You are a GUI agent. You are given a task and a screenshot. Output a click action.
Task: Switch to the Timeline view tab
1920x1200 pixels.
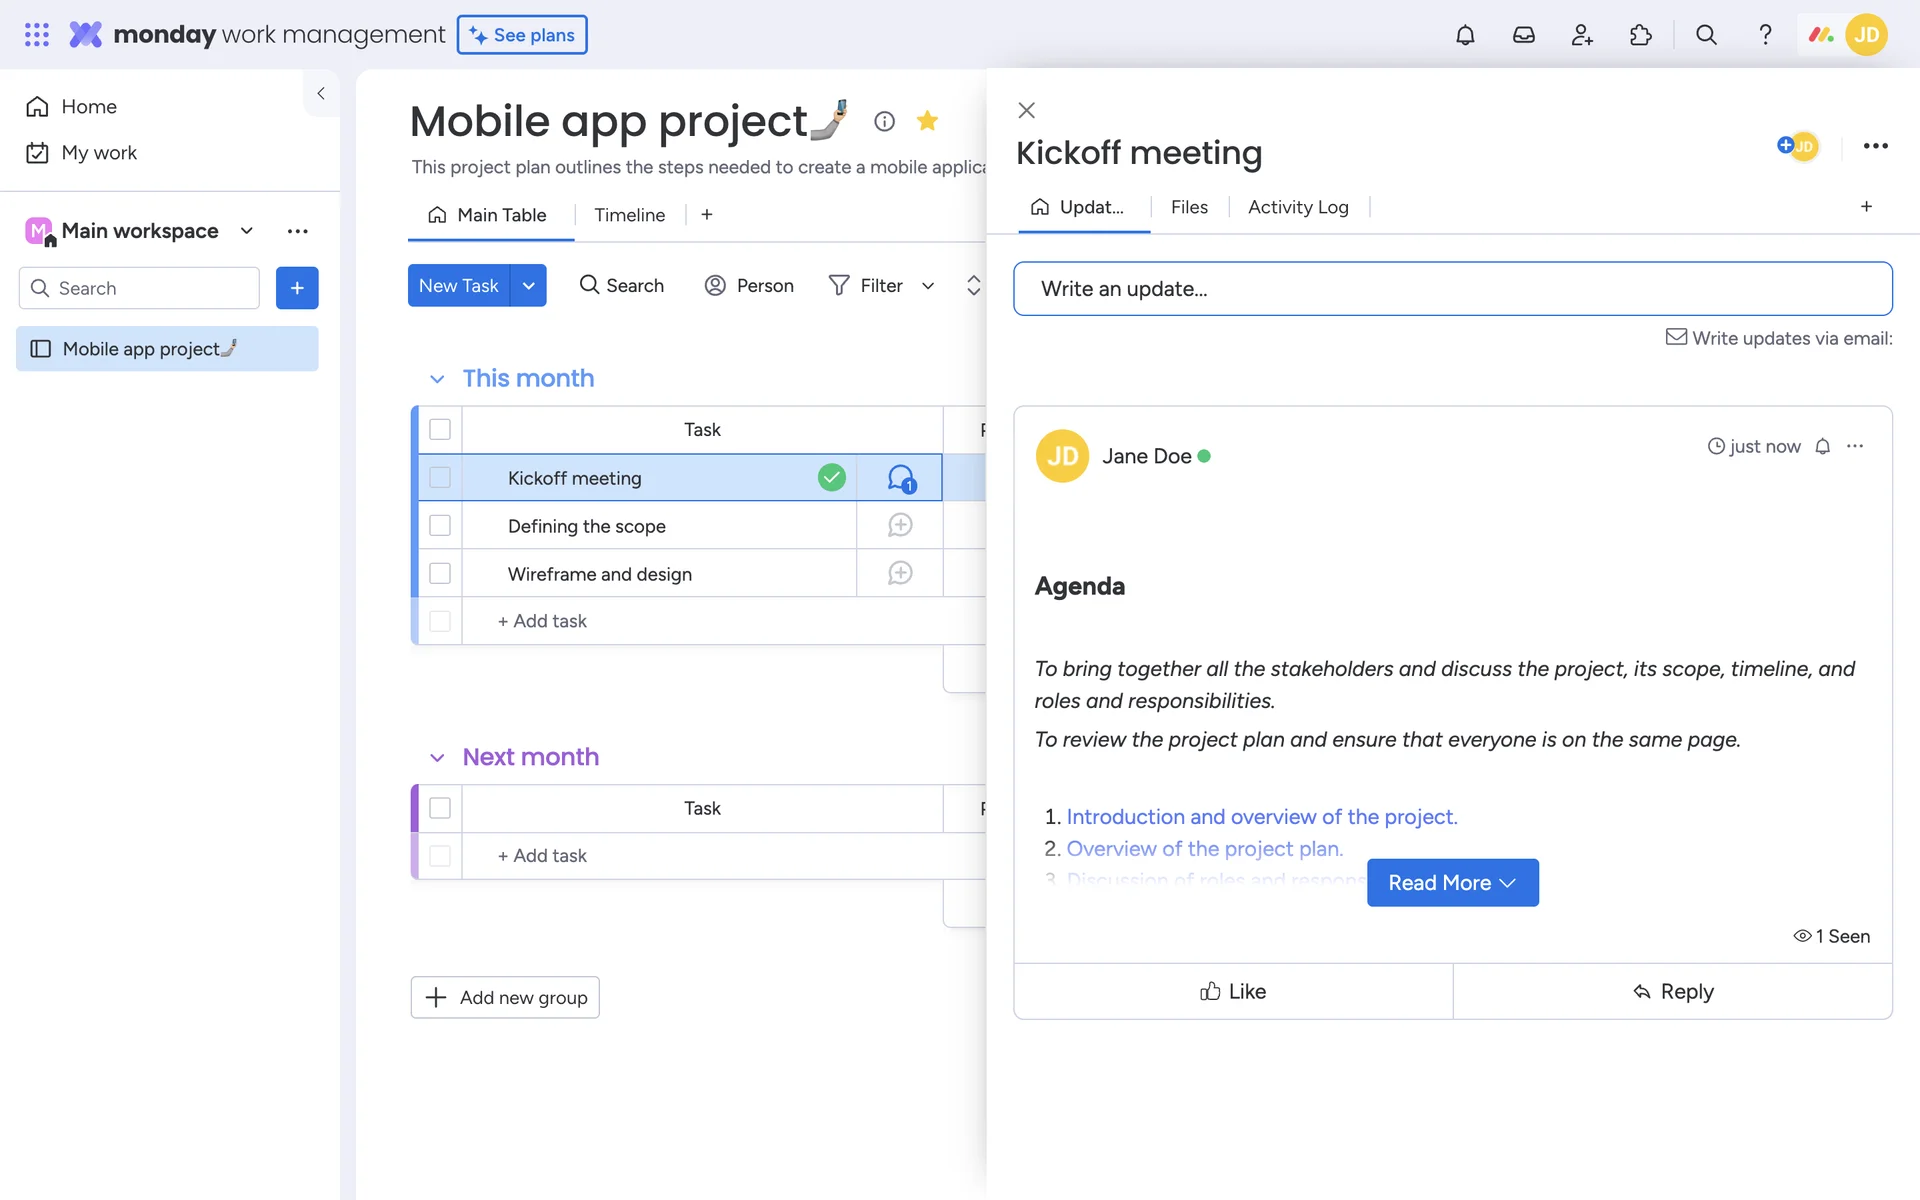click(629, 215)
